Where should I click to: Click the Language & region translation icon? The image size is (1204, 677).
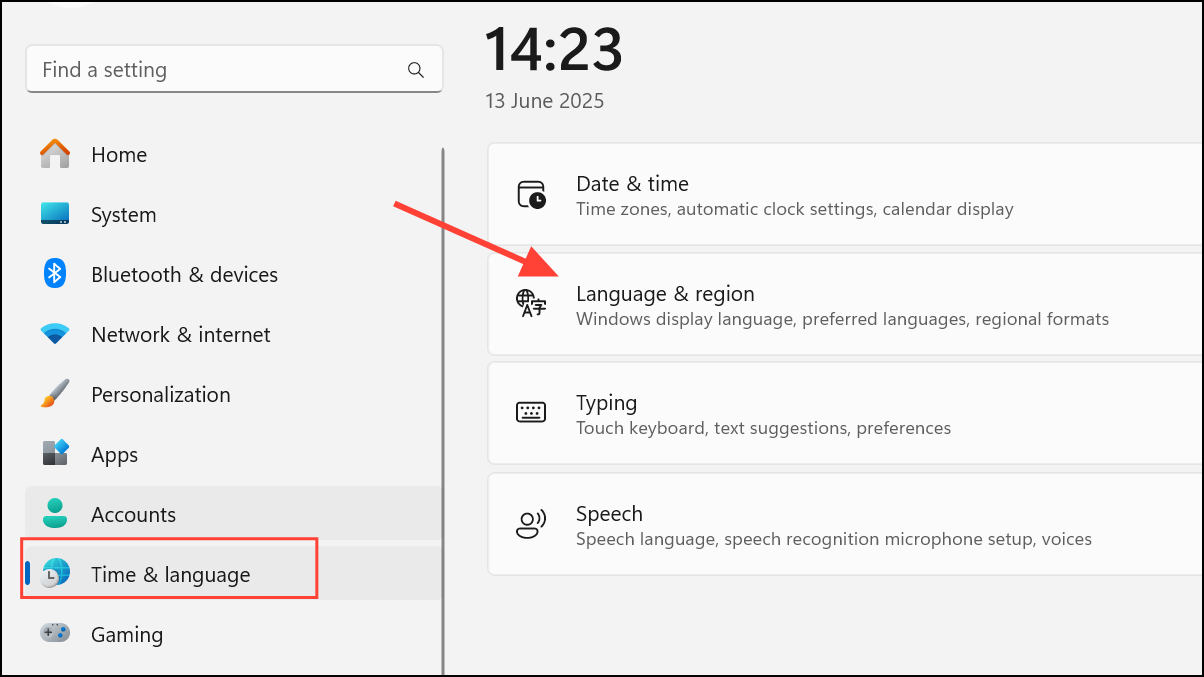click(x=531, y=302)
